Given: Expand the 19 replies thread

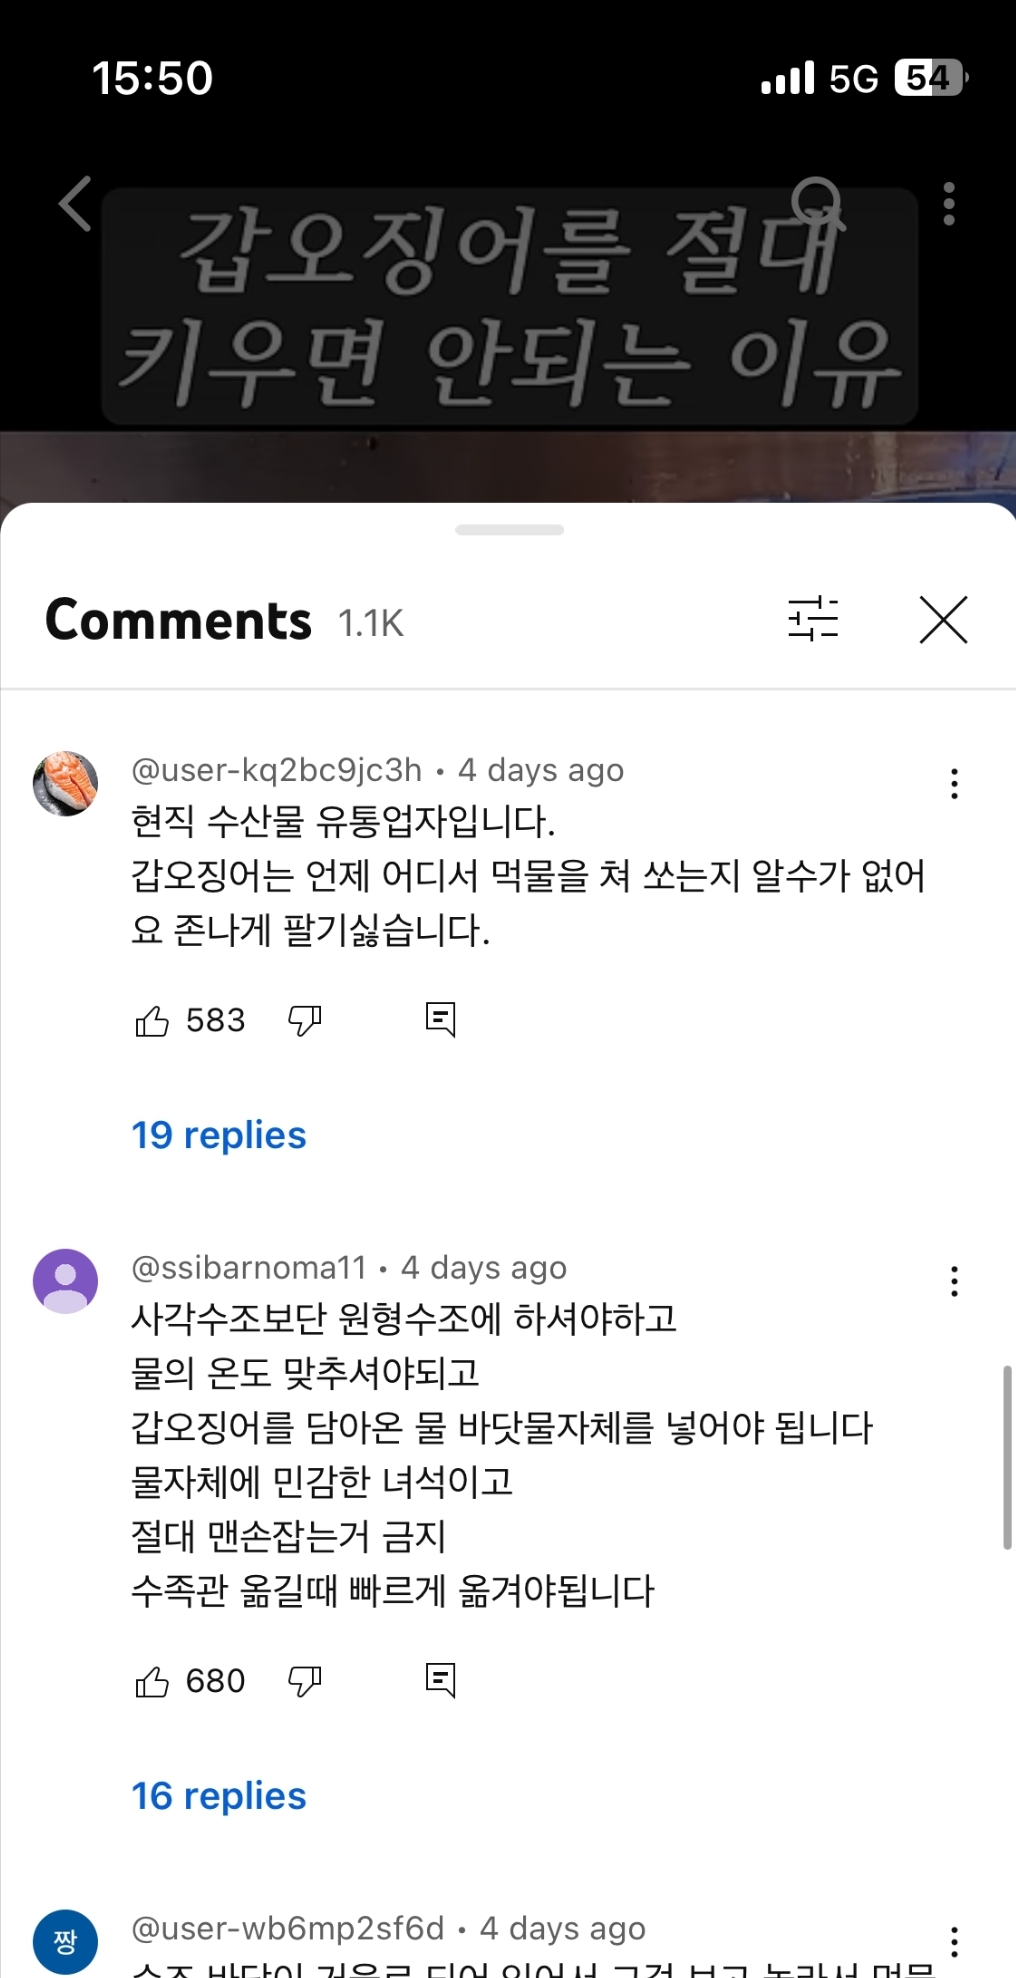Looking at the screenshot, I should 219,1135.
